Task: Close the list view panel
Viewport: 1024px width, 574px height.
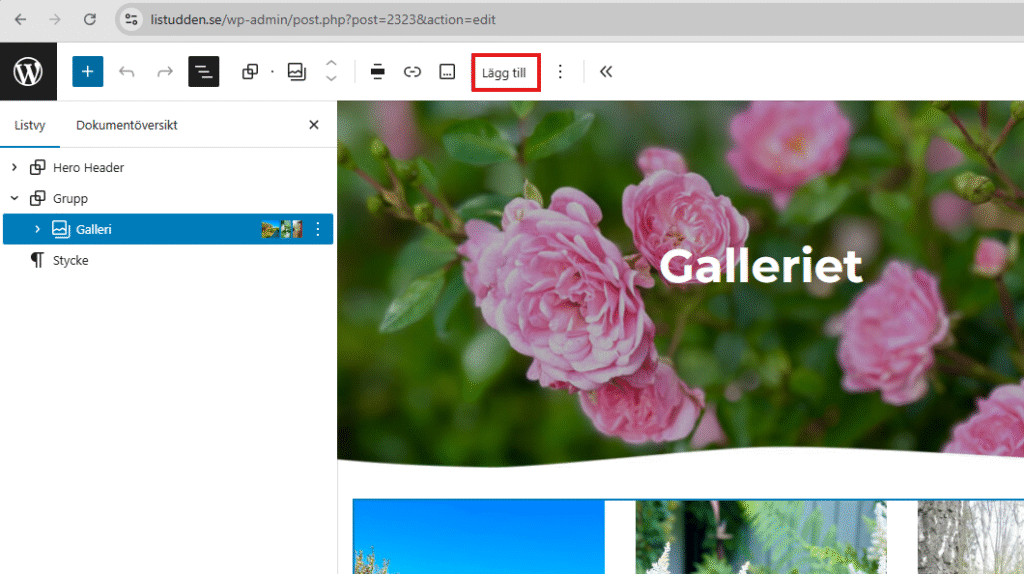Action: pos(314,125)
